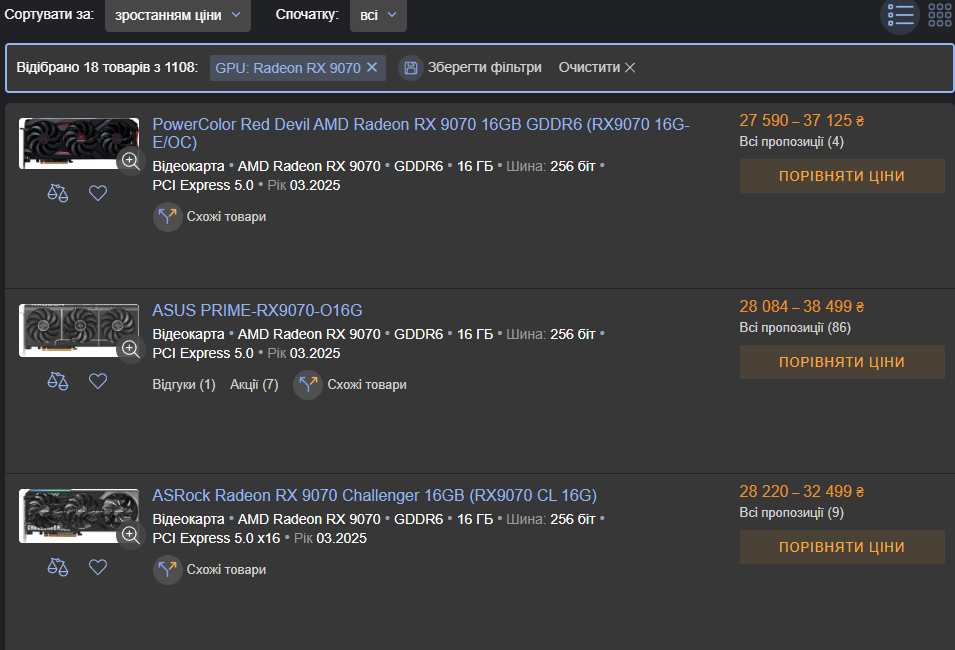Screen dimensions: 955x650
Task: Click the Відібрано 18 товарів з 1108 text
Action: [107, 68]
